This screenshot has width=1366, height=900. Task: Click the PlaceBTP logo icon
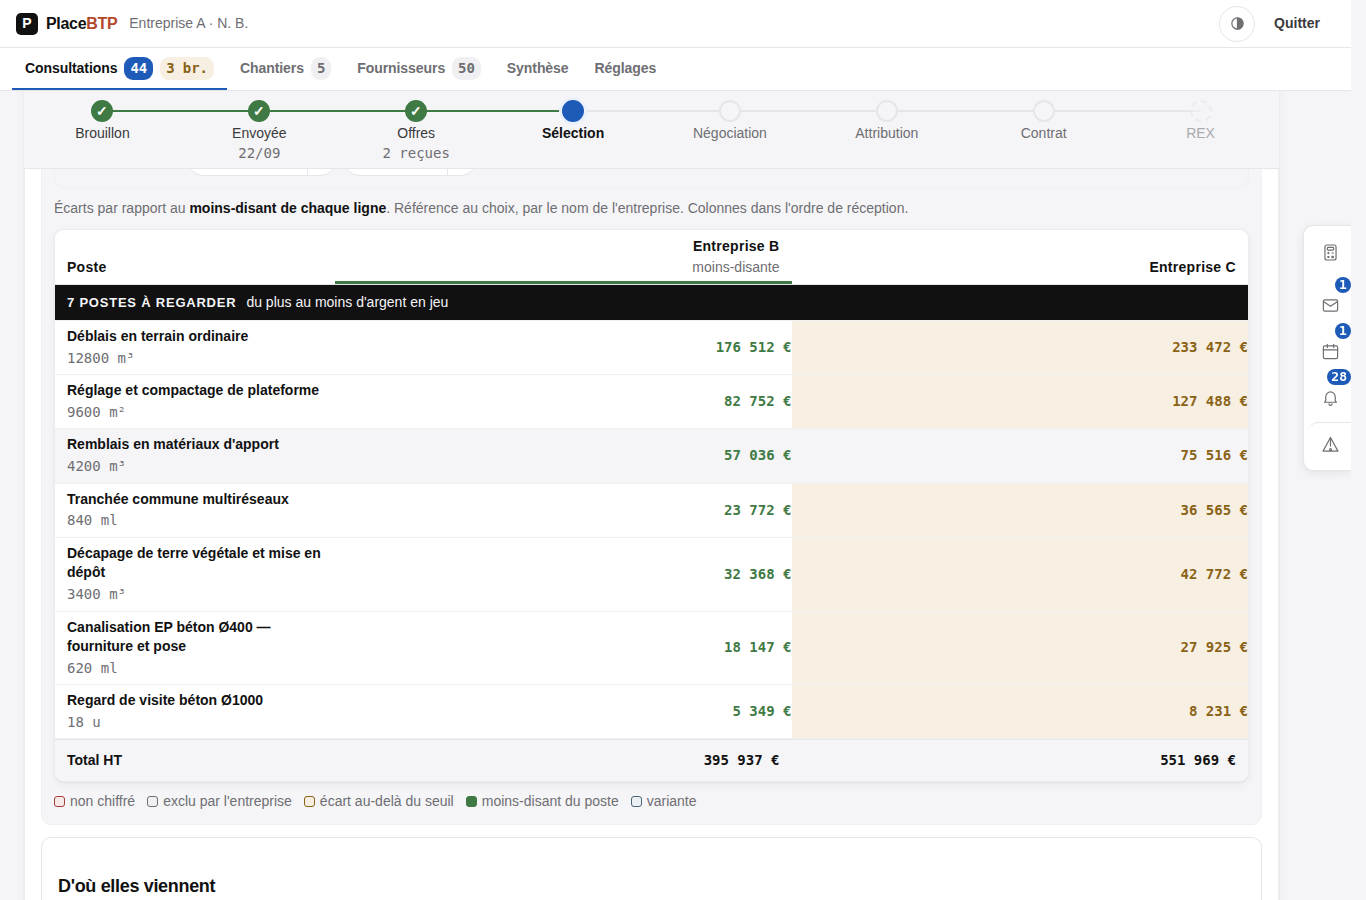[x=27, y=23]
